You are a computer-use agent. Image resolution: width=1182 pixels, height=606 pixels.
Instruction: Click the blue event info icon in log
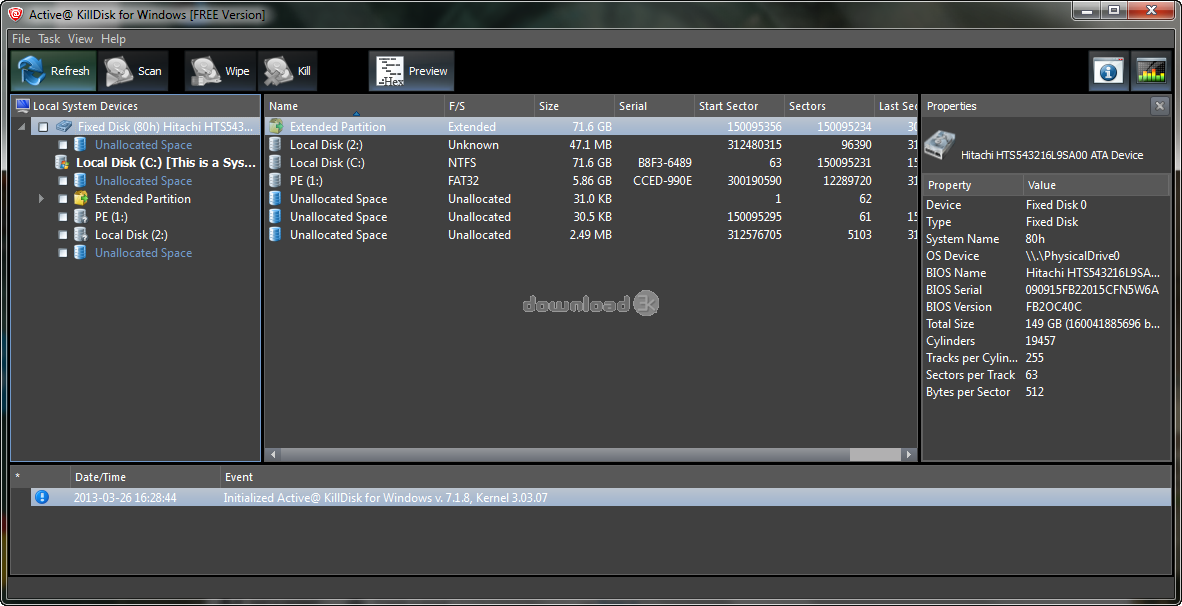(x=42, y=497)
